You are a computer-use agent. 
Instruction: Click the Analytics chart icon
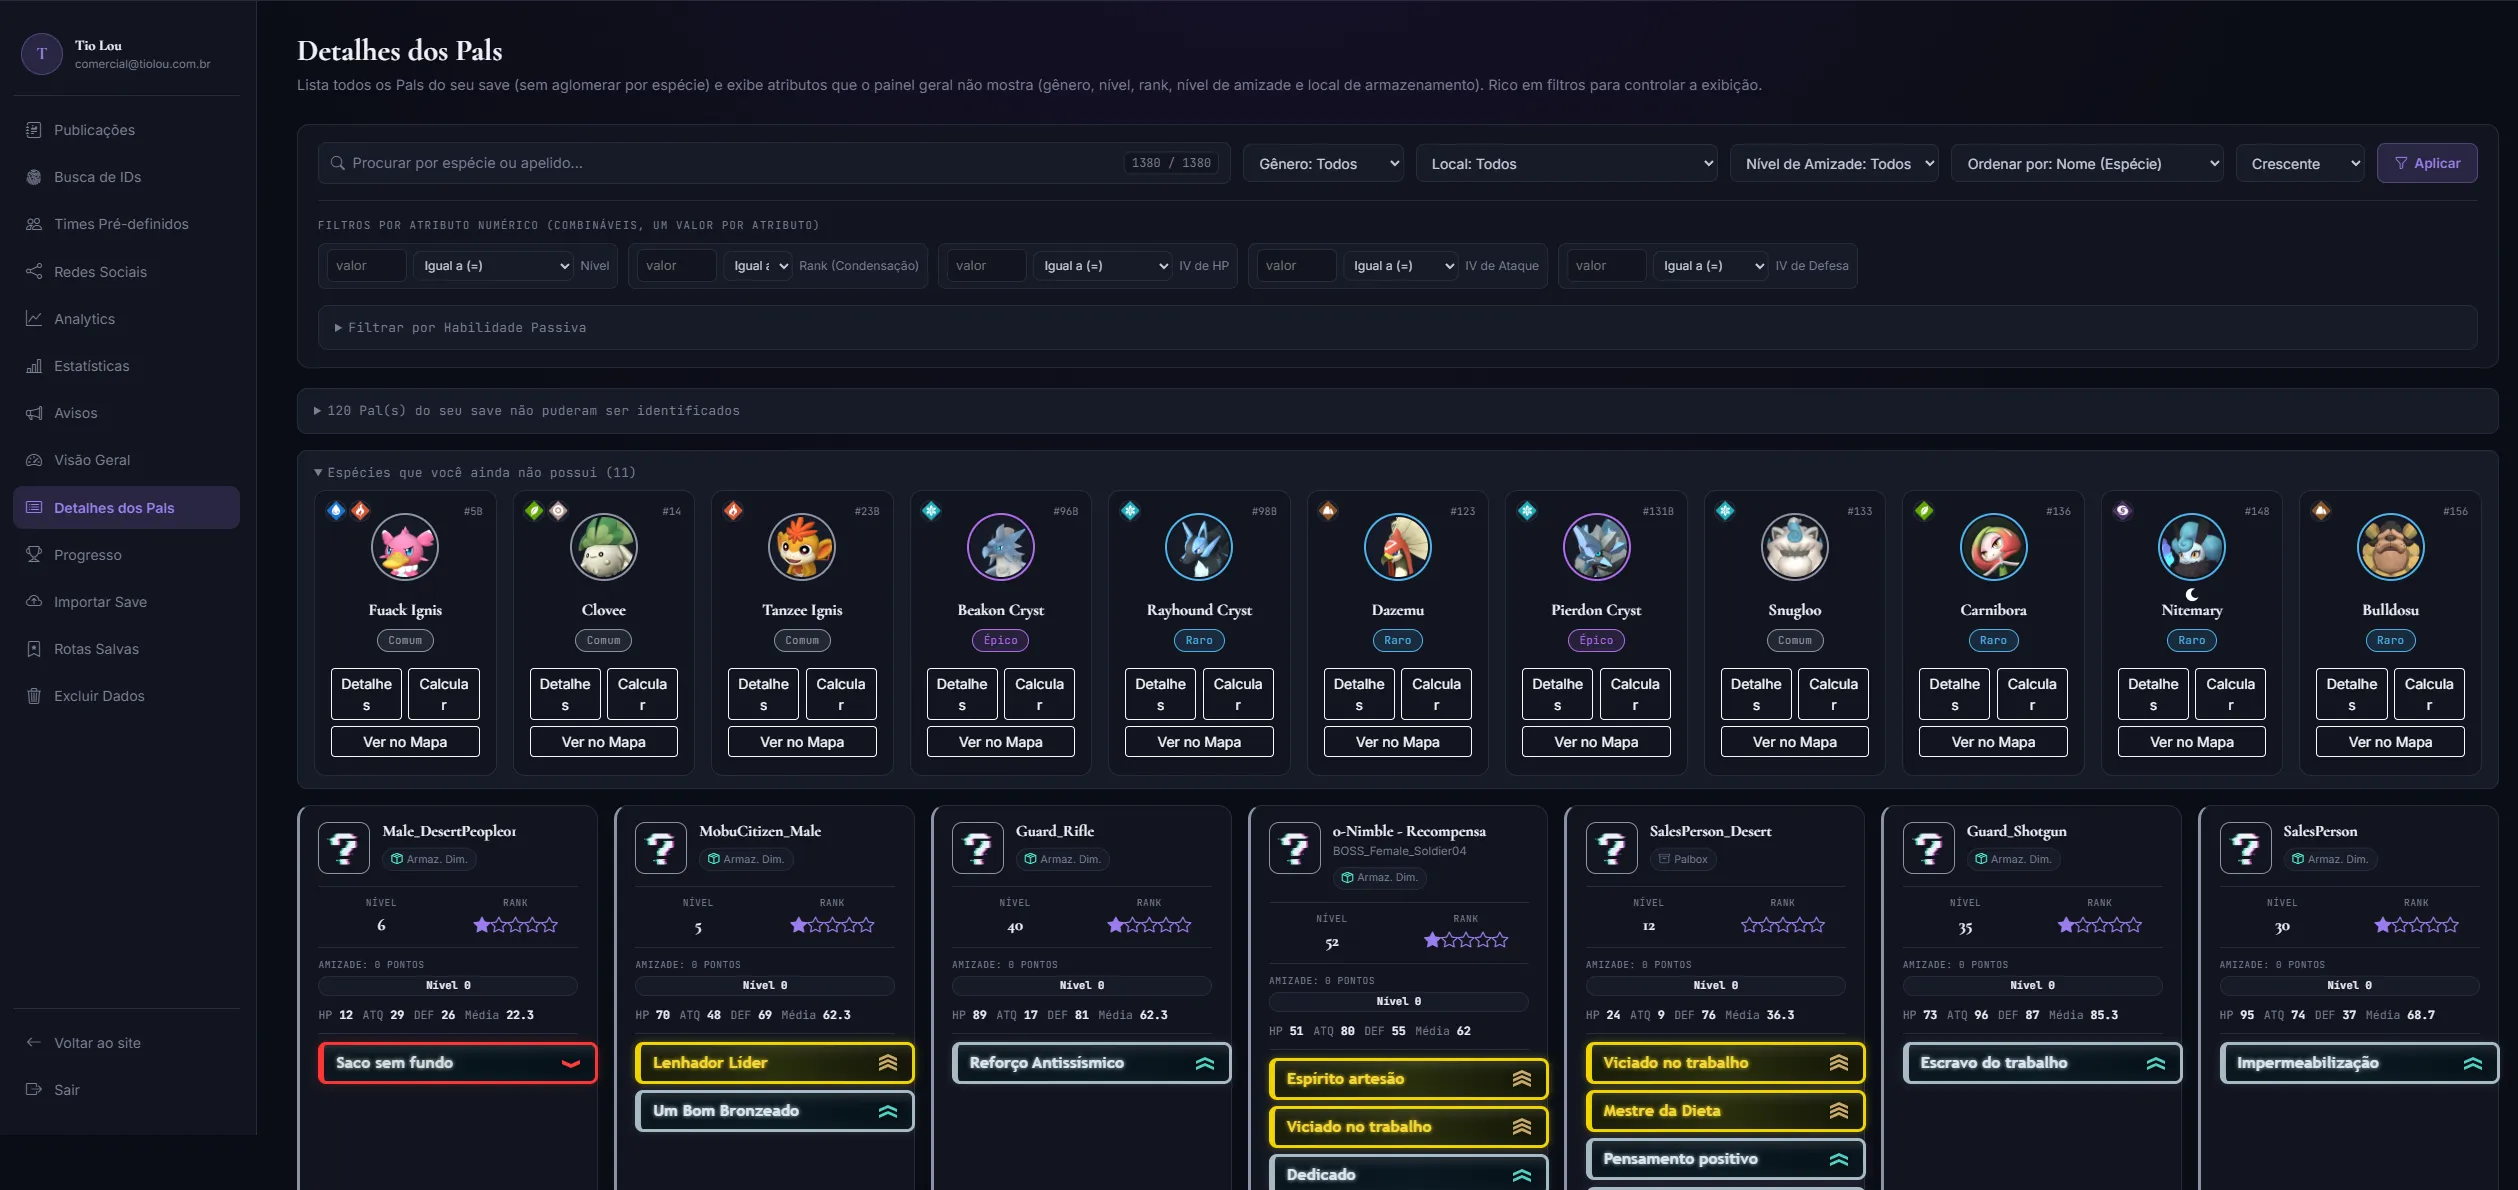[34, 318]
